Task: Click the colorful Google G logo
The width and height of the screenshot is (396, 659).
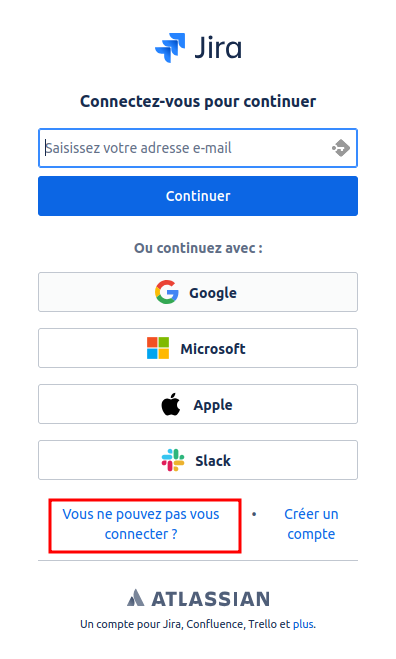Action: pos(166,292)
